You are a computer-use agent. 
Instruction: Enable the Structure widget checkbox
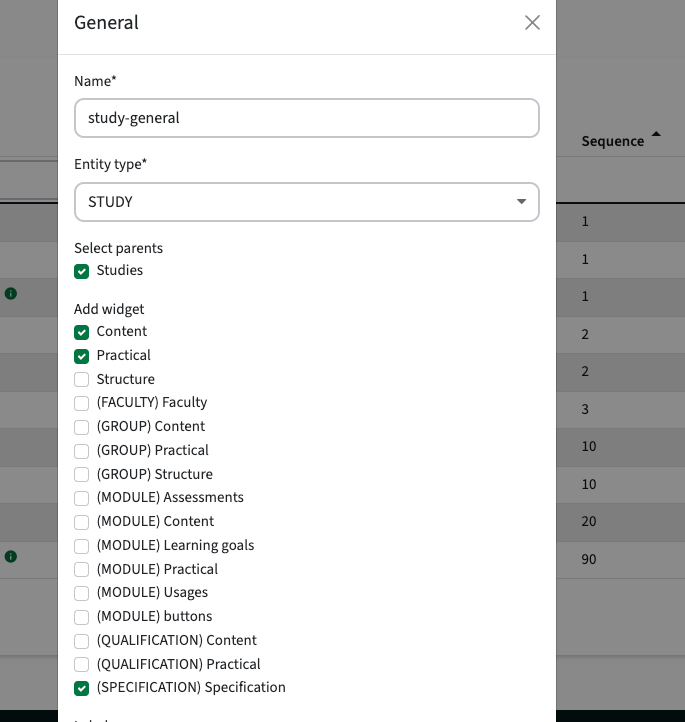[81, 379]
